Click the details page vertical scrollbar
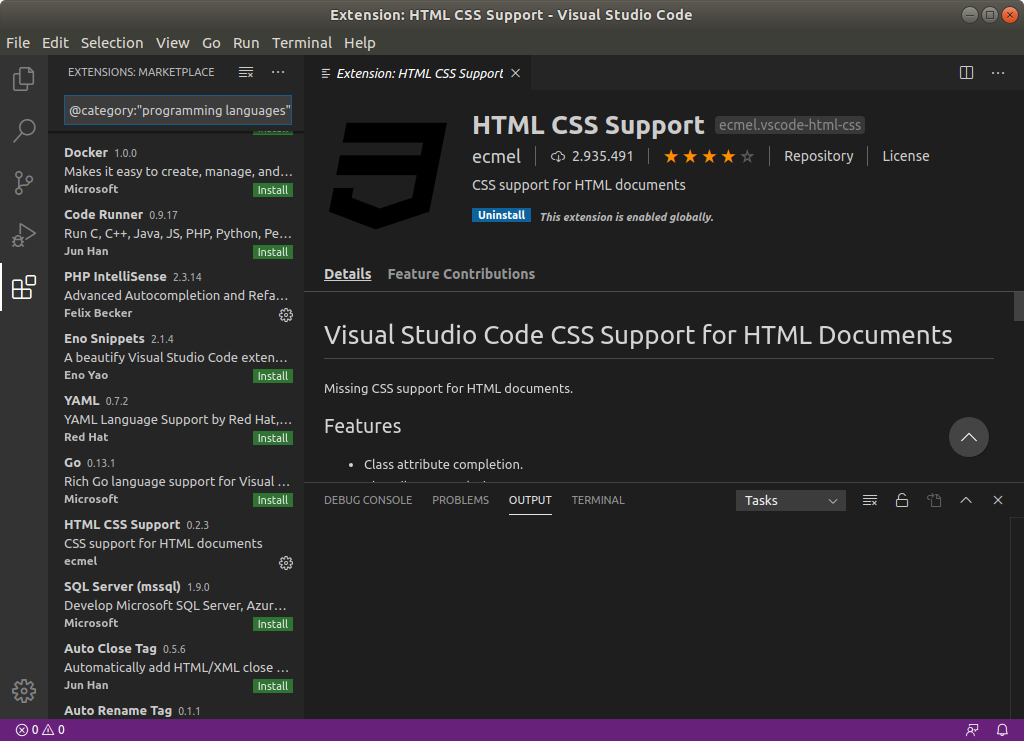 (1018, 306)
